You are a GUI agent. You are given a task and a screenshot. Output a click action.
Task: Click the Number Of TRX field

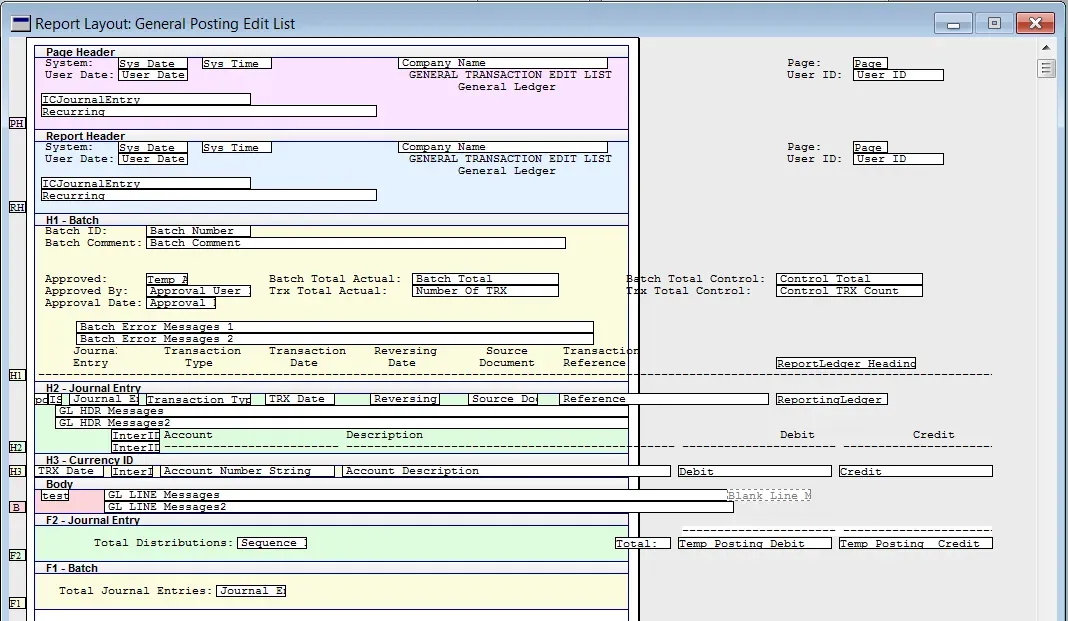(485, 291)
